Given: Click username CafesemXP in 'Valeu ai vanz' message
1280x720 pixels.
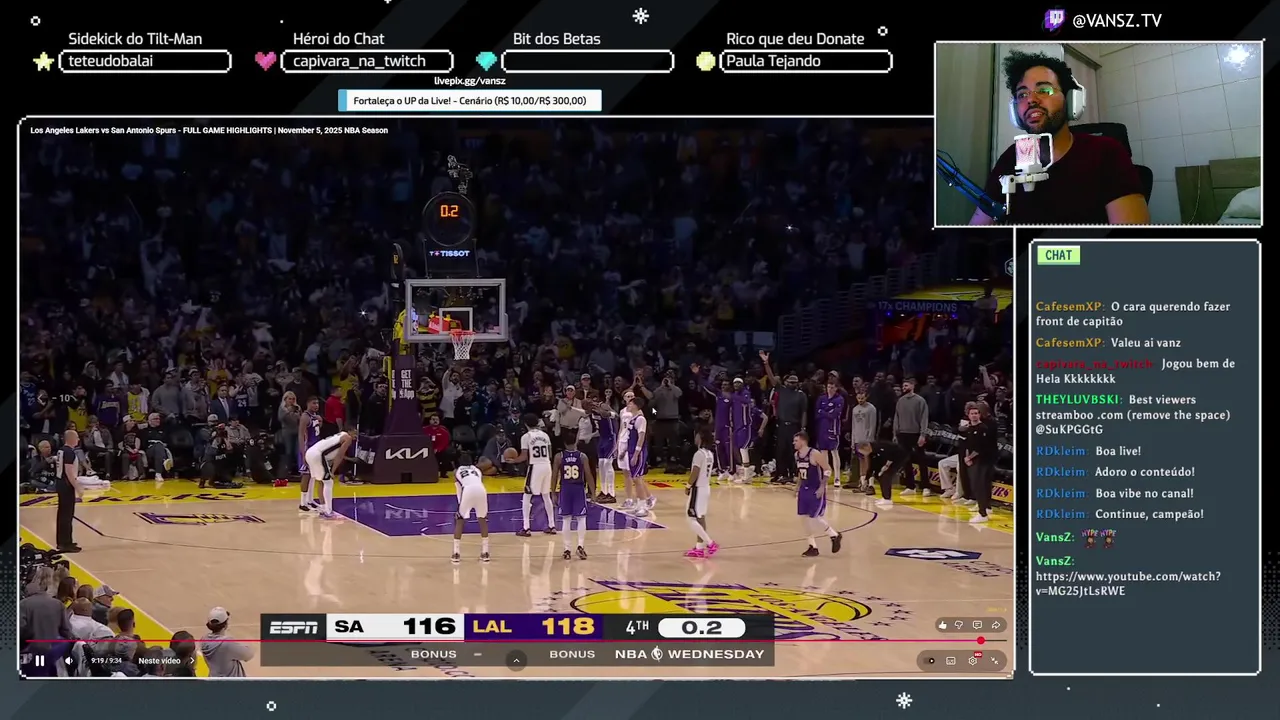Looking at the screenshot, I should (x=1069, y=343).
